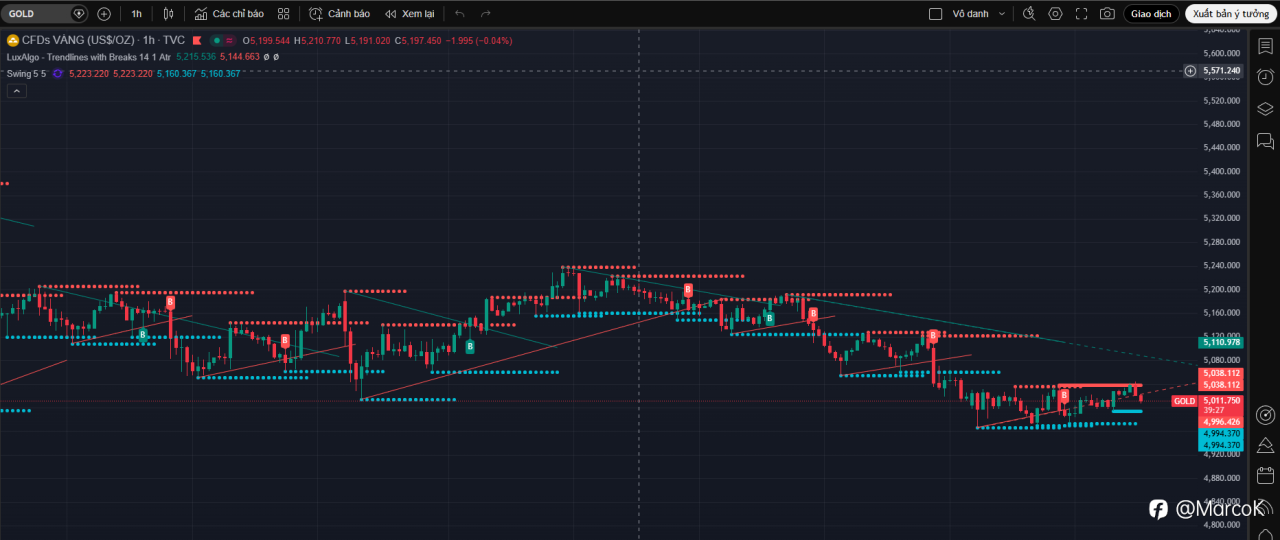The width and height of the screenshot is (1280, 540).
Task: Open the 1h timeframe selector
Action: 136,14
